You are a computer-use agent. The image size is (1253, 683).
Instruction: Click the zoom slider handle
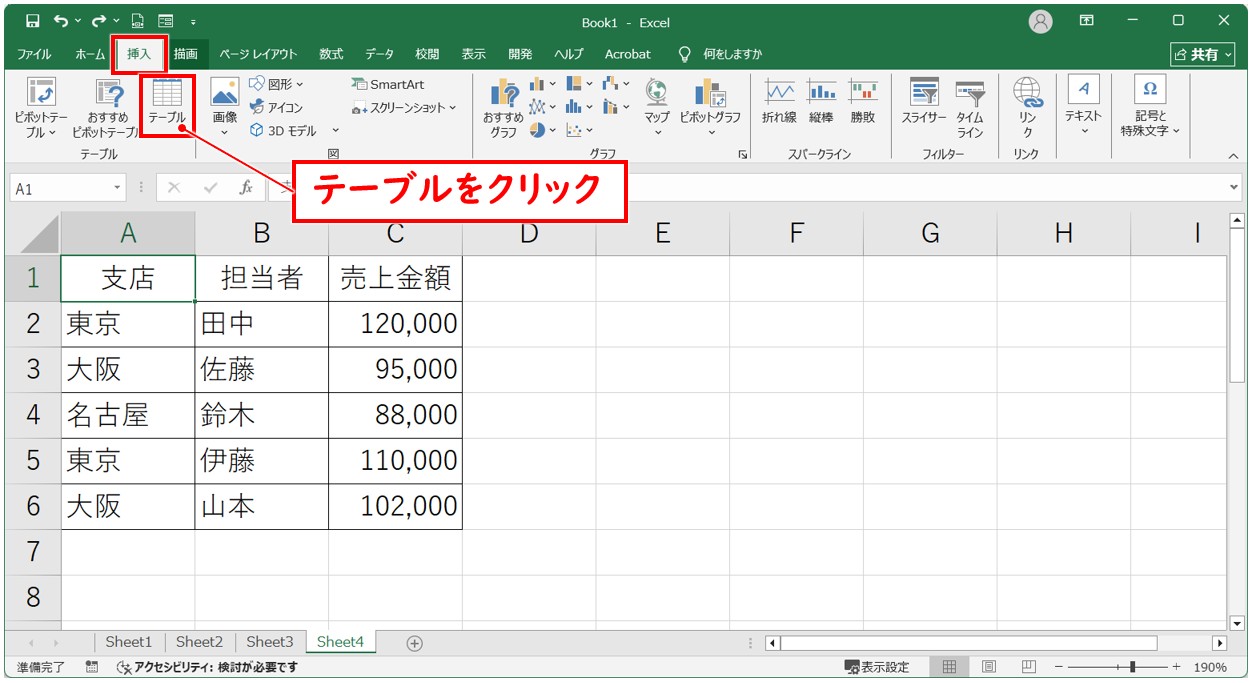point(1132,667)
